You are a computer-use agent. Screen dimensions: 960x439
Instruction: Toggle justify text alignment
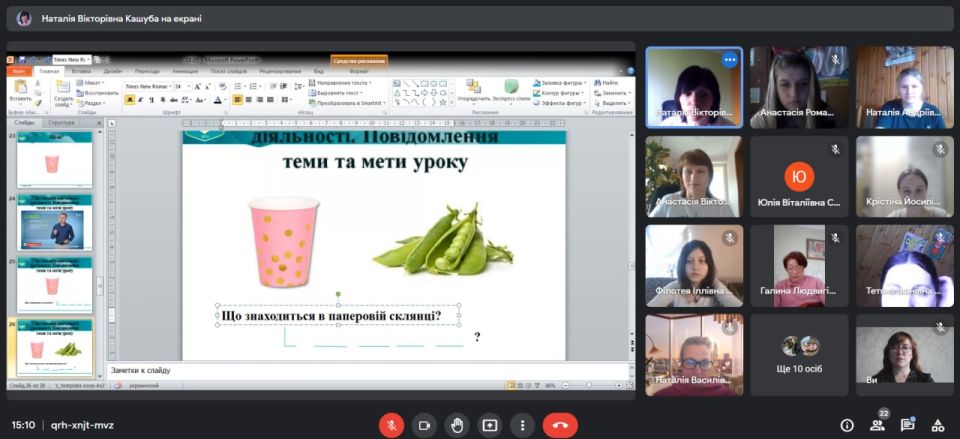270,100
